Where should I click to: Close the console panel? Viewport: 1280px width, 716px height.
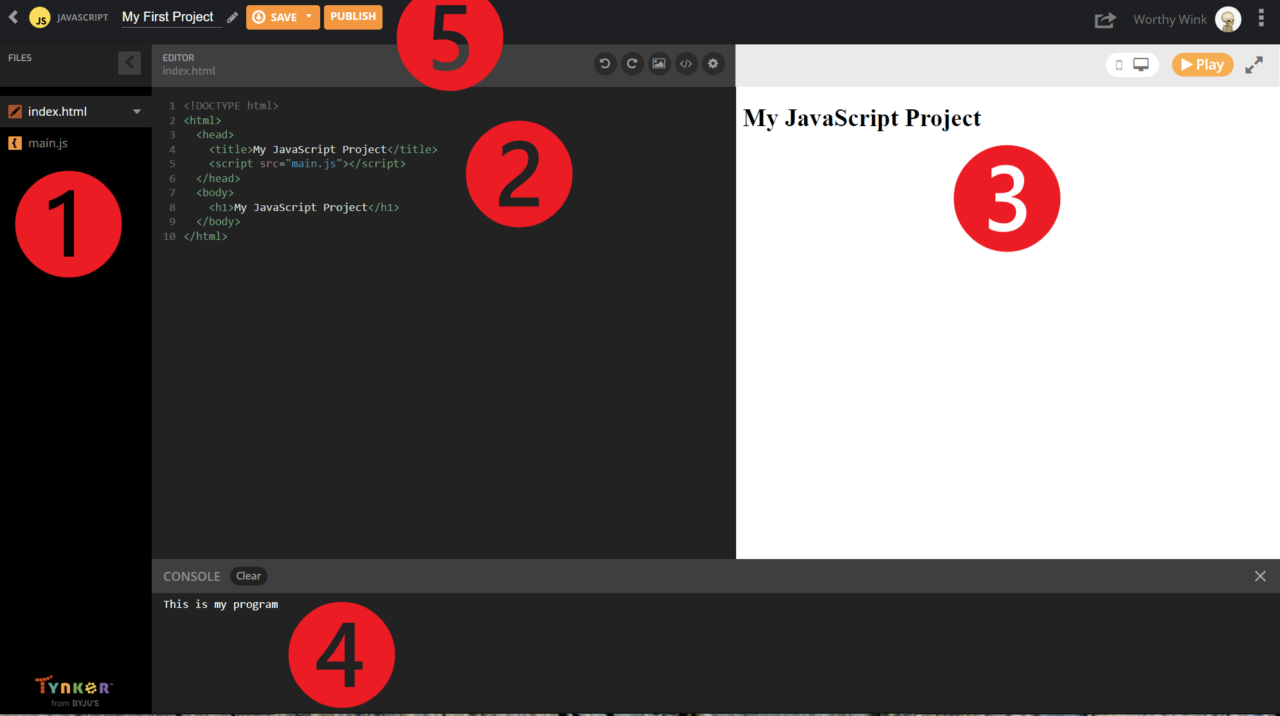pos(1260,576)
